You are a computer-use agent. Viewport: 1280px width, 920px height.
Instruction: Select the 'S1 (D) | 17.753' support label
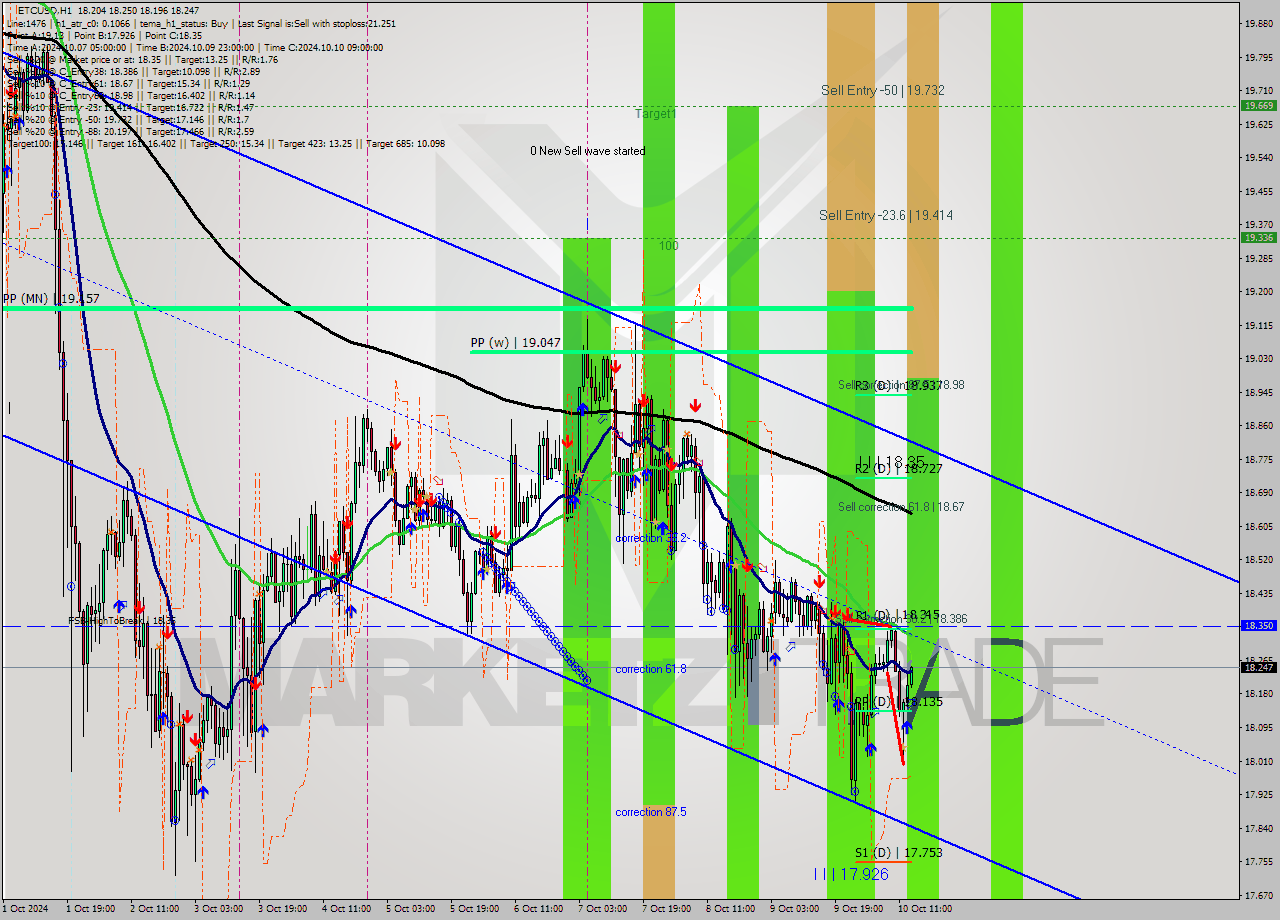tap(898, 853)
